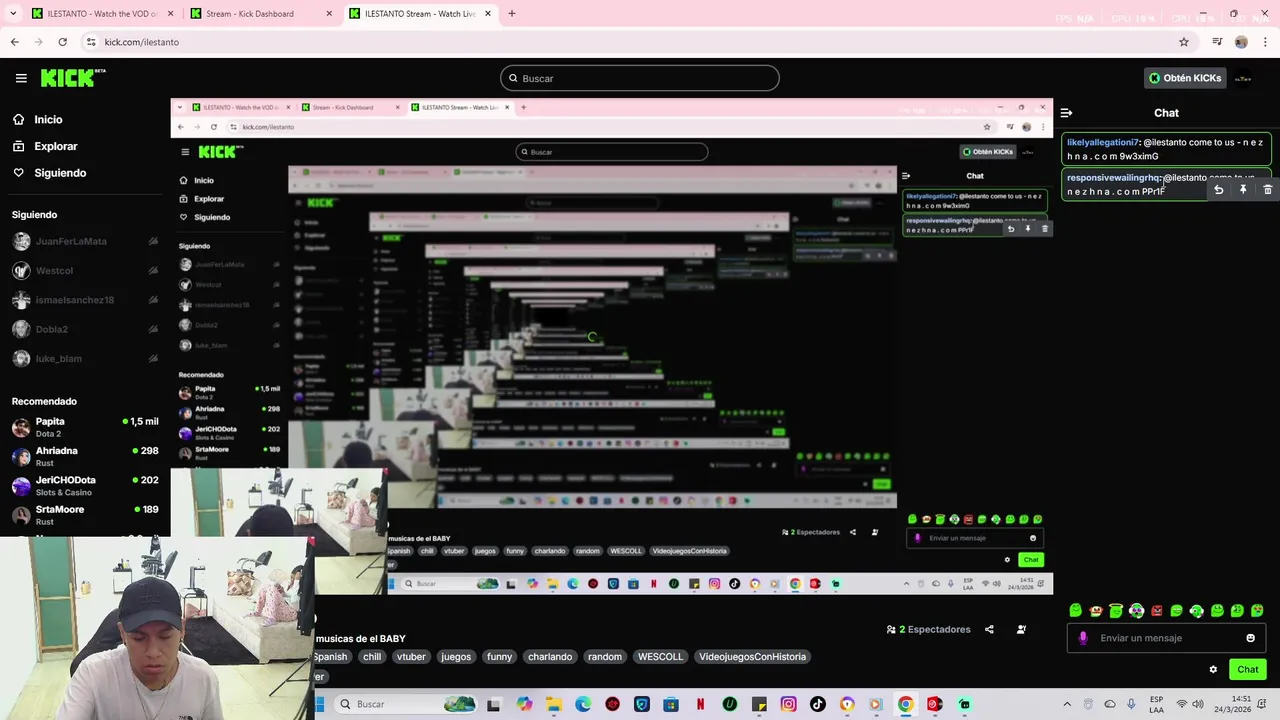
Task: Open TikTok from the taskbar
Action: tap(818, 704)
